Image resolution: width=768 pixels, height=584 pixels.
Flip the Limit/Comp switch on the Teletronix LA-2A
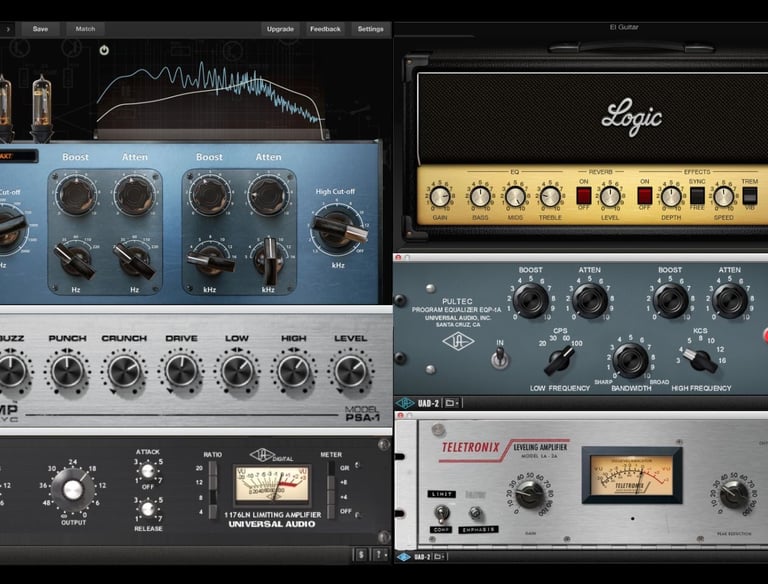coord(441,513)
